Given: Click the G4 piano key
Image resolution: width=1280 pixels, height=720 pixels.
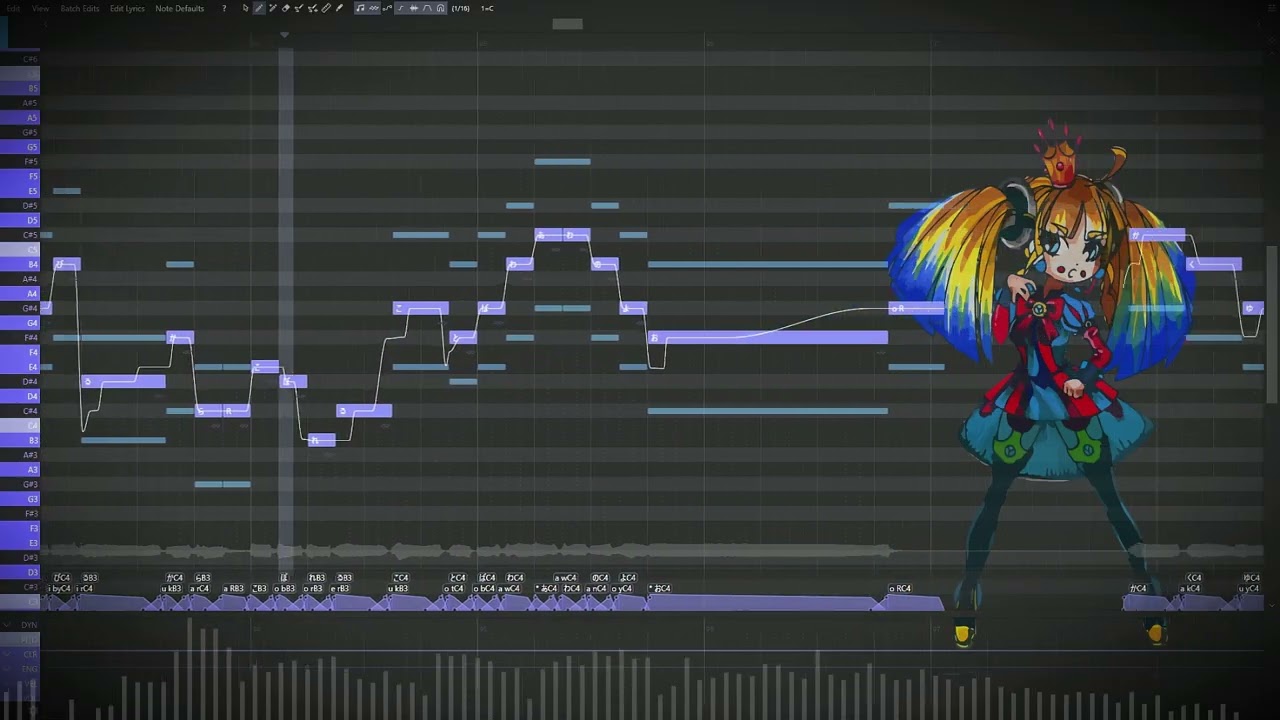Looking at the screenshot, I should [20, 323].
